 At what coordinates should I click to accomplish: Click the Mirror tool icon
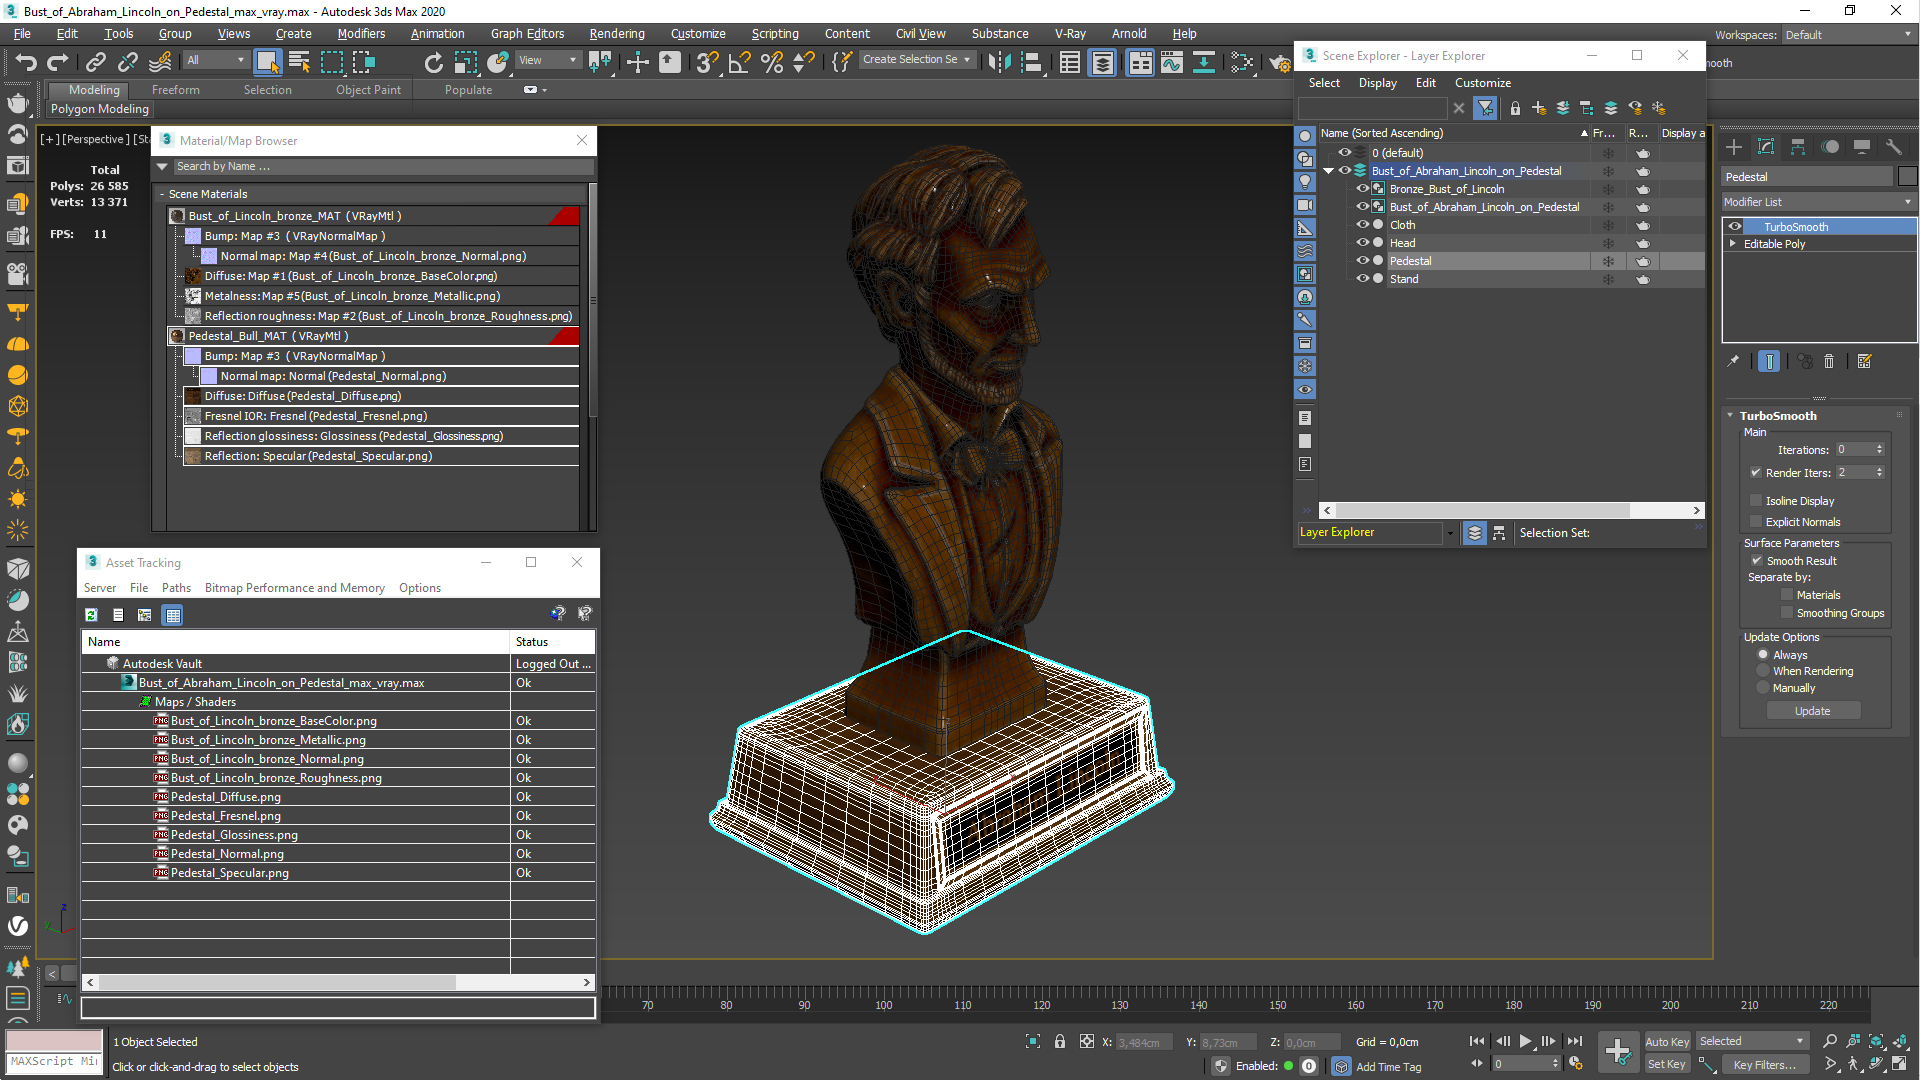[x=998, y=62]
